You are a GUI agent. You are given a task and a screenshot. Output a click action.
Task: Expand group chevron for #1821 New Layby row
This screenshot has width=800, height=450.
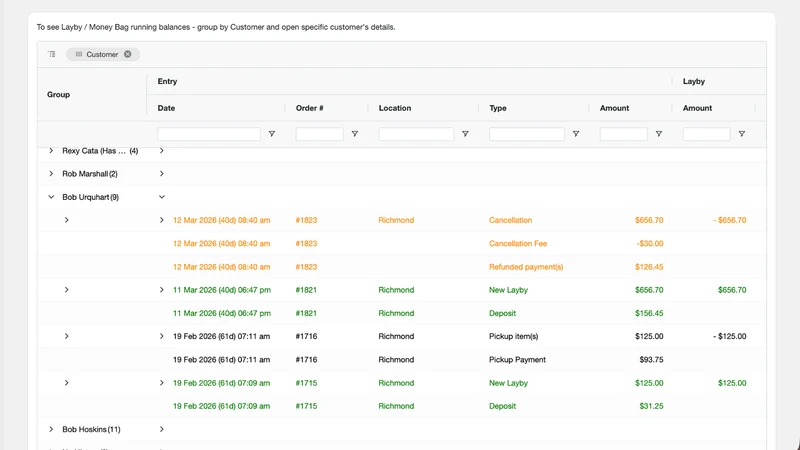[66, 290]
